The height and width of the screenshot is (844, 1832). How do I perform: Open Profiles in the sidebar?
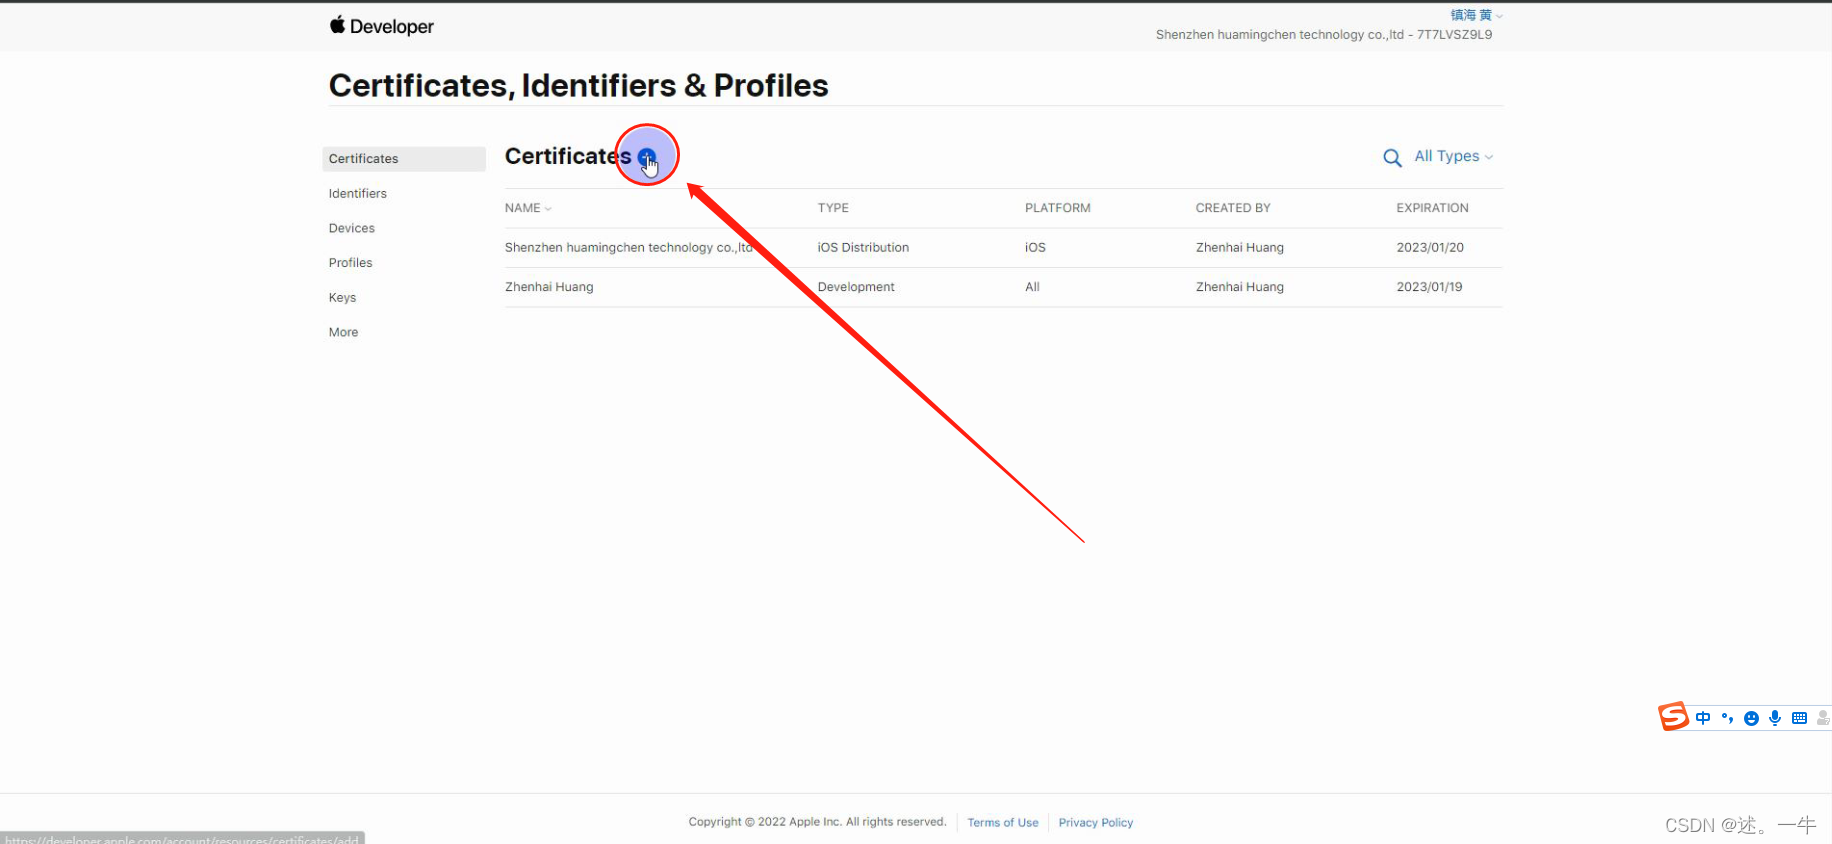350,263
